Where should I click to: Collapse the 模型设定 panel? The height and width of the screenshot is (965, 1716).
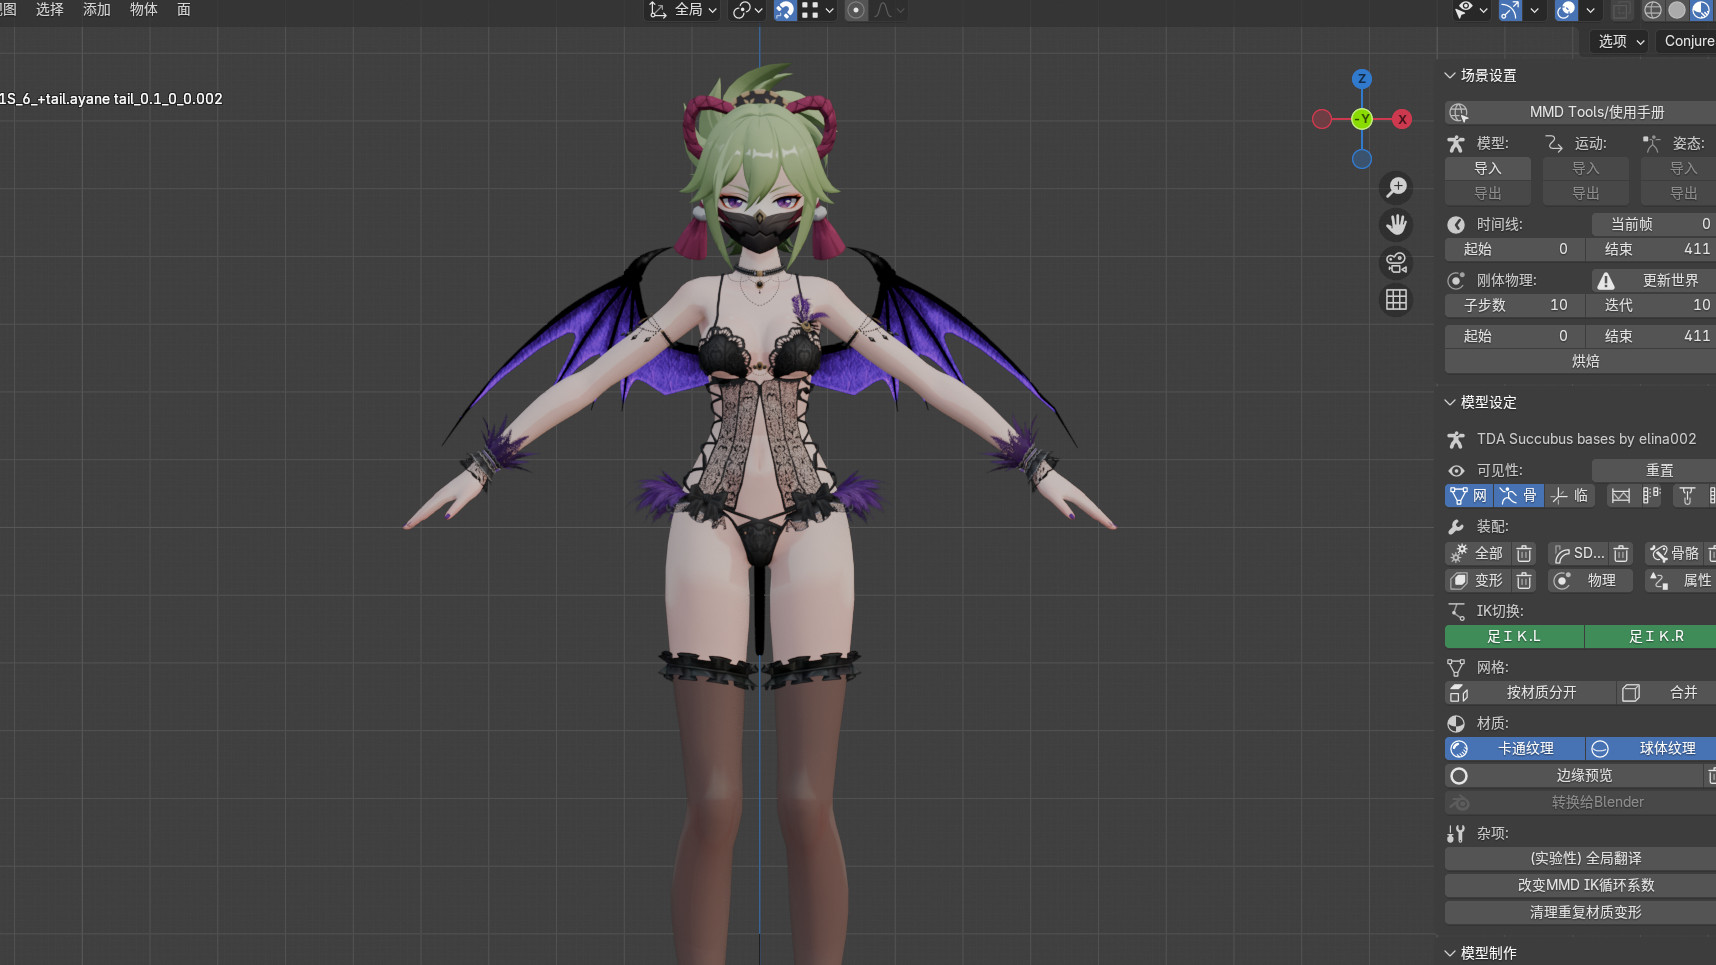[1450, 403]
